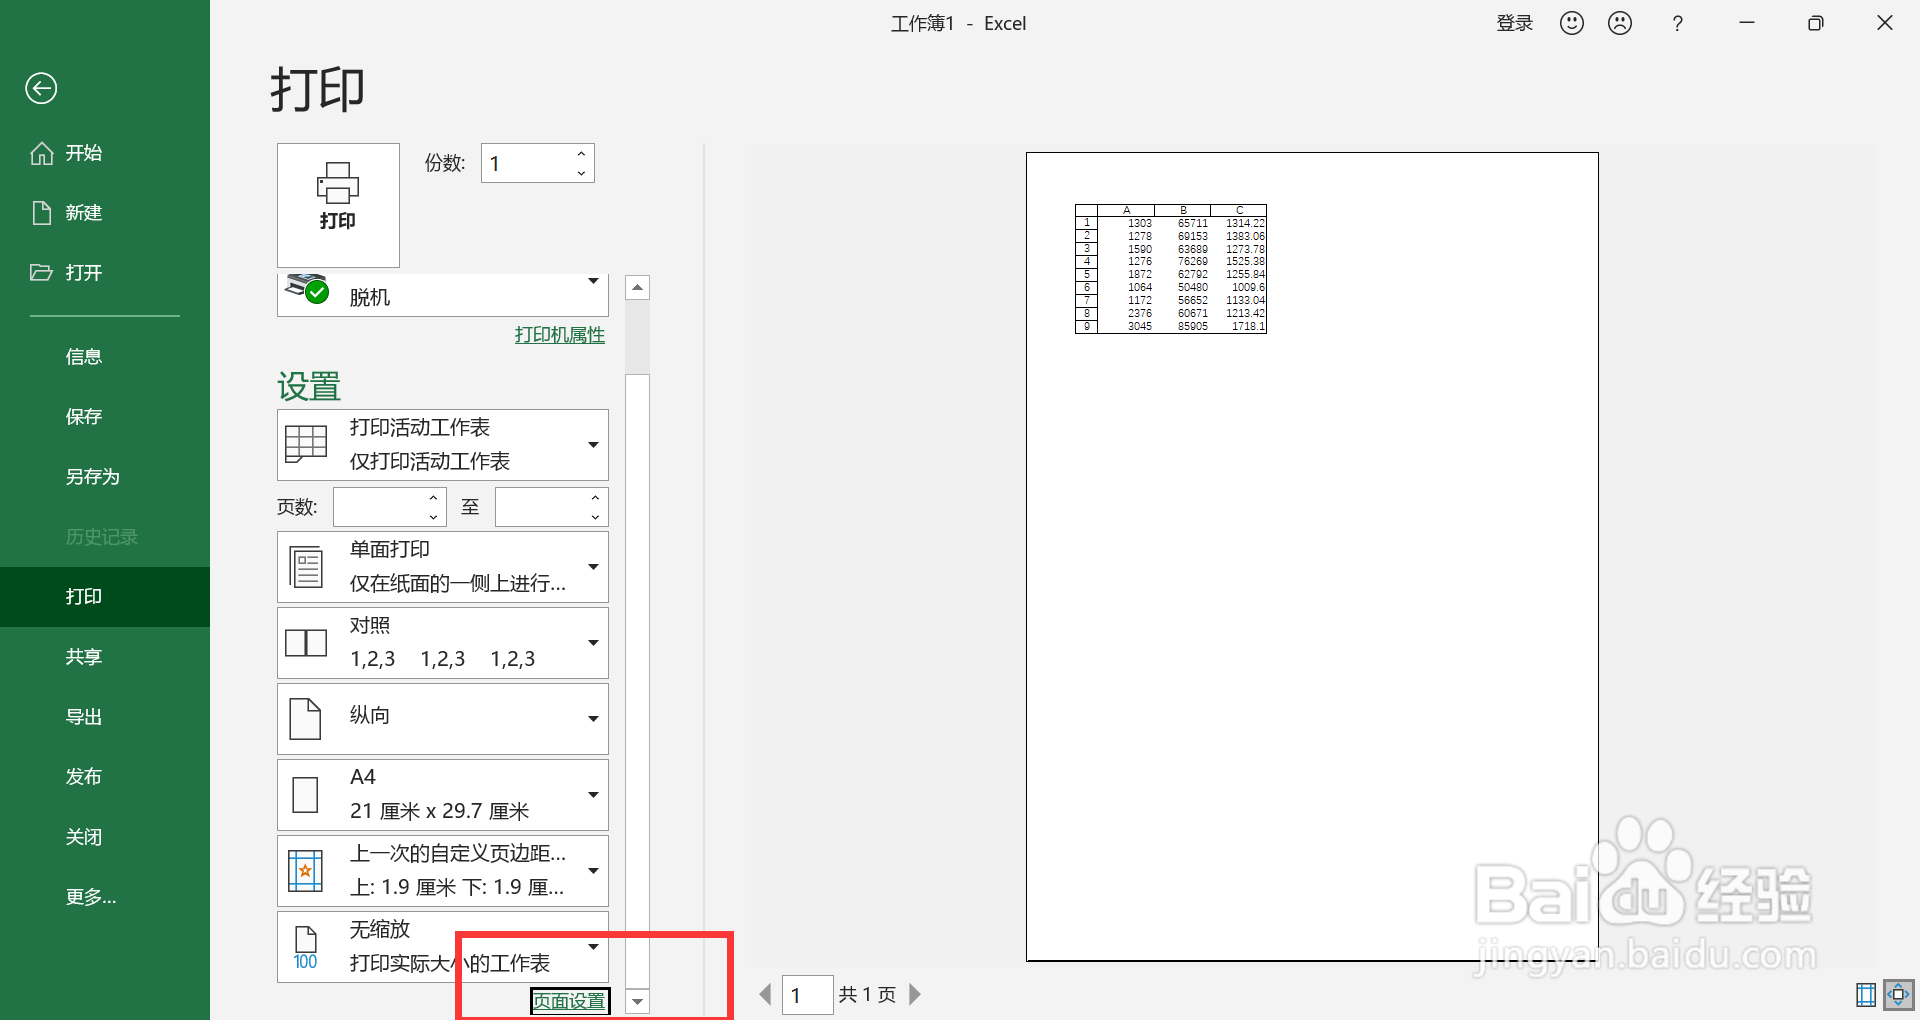Open the 打印活动工作表 dropdown
Image resolution: width=1920 pixels, height=1020 pixels.
[443, 445]
